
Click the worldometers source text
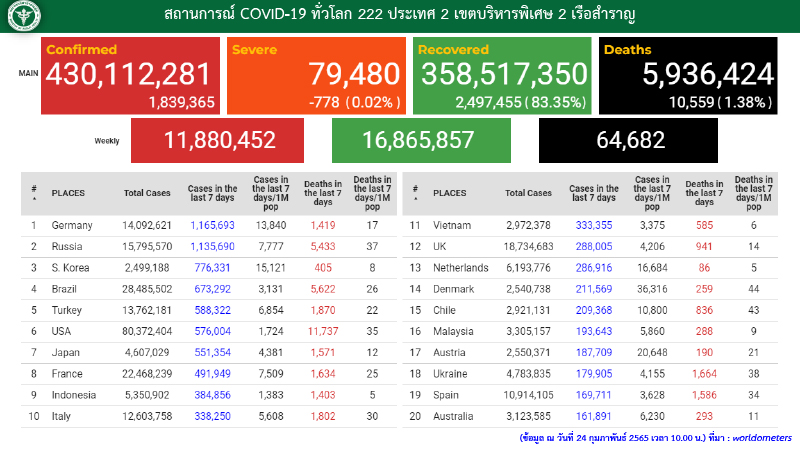click(x=762, y=438)
